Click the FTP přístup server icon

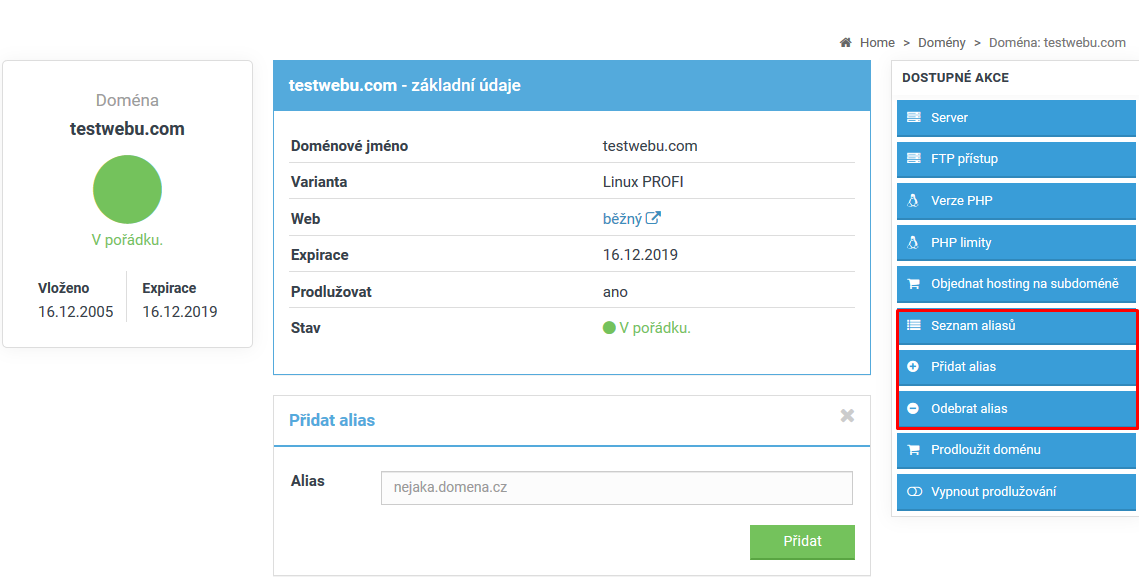(x=913, y=159)
